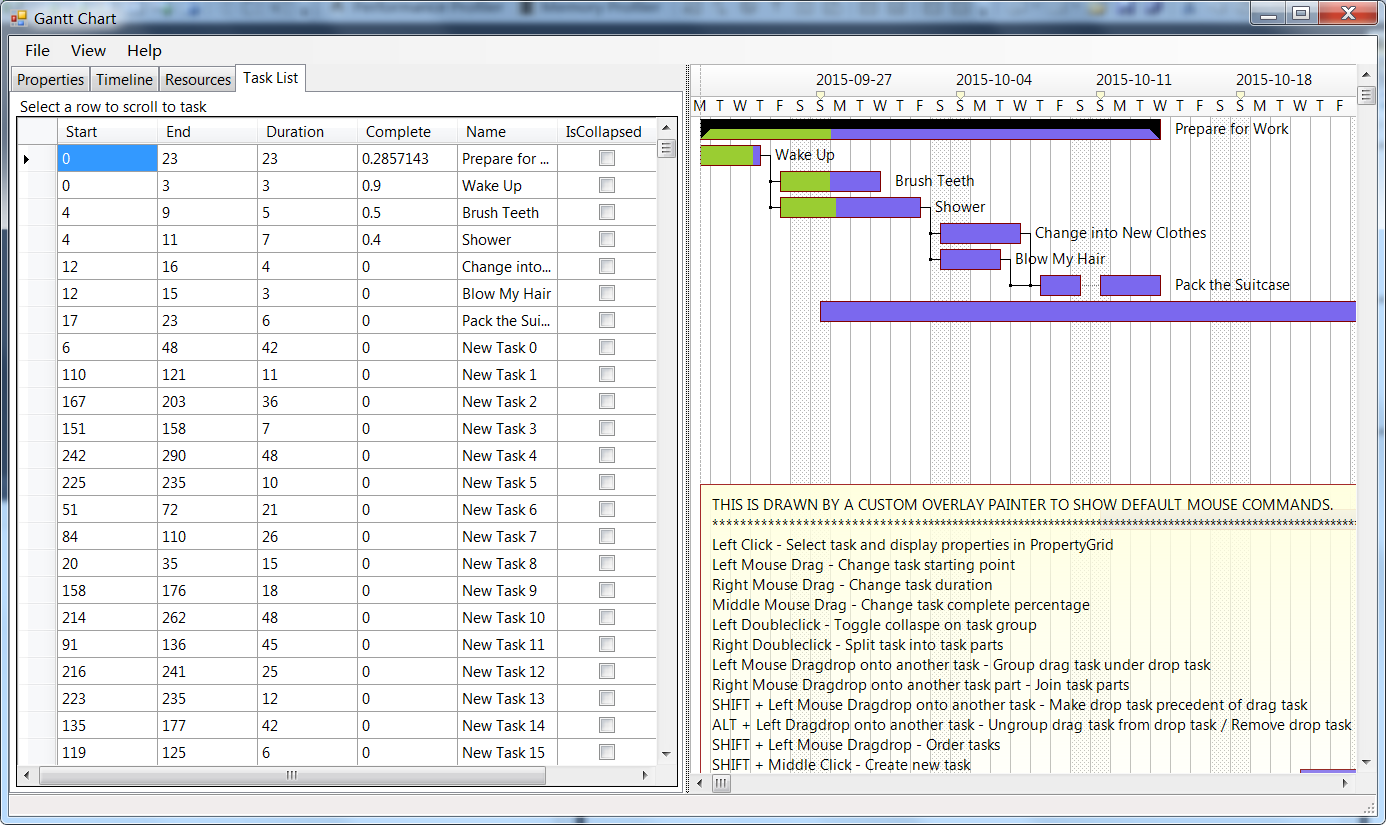Click the partially visible blue button below the chart

pyautogui.click(x=1327, y=772)
